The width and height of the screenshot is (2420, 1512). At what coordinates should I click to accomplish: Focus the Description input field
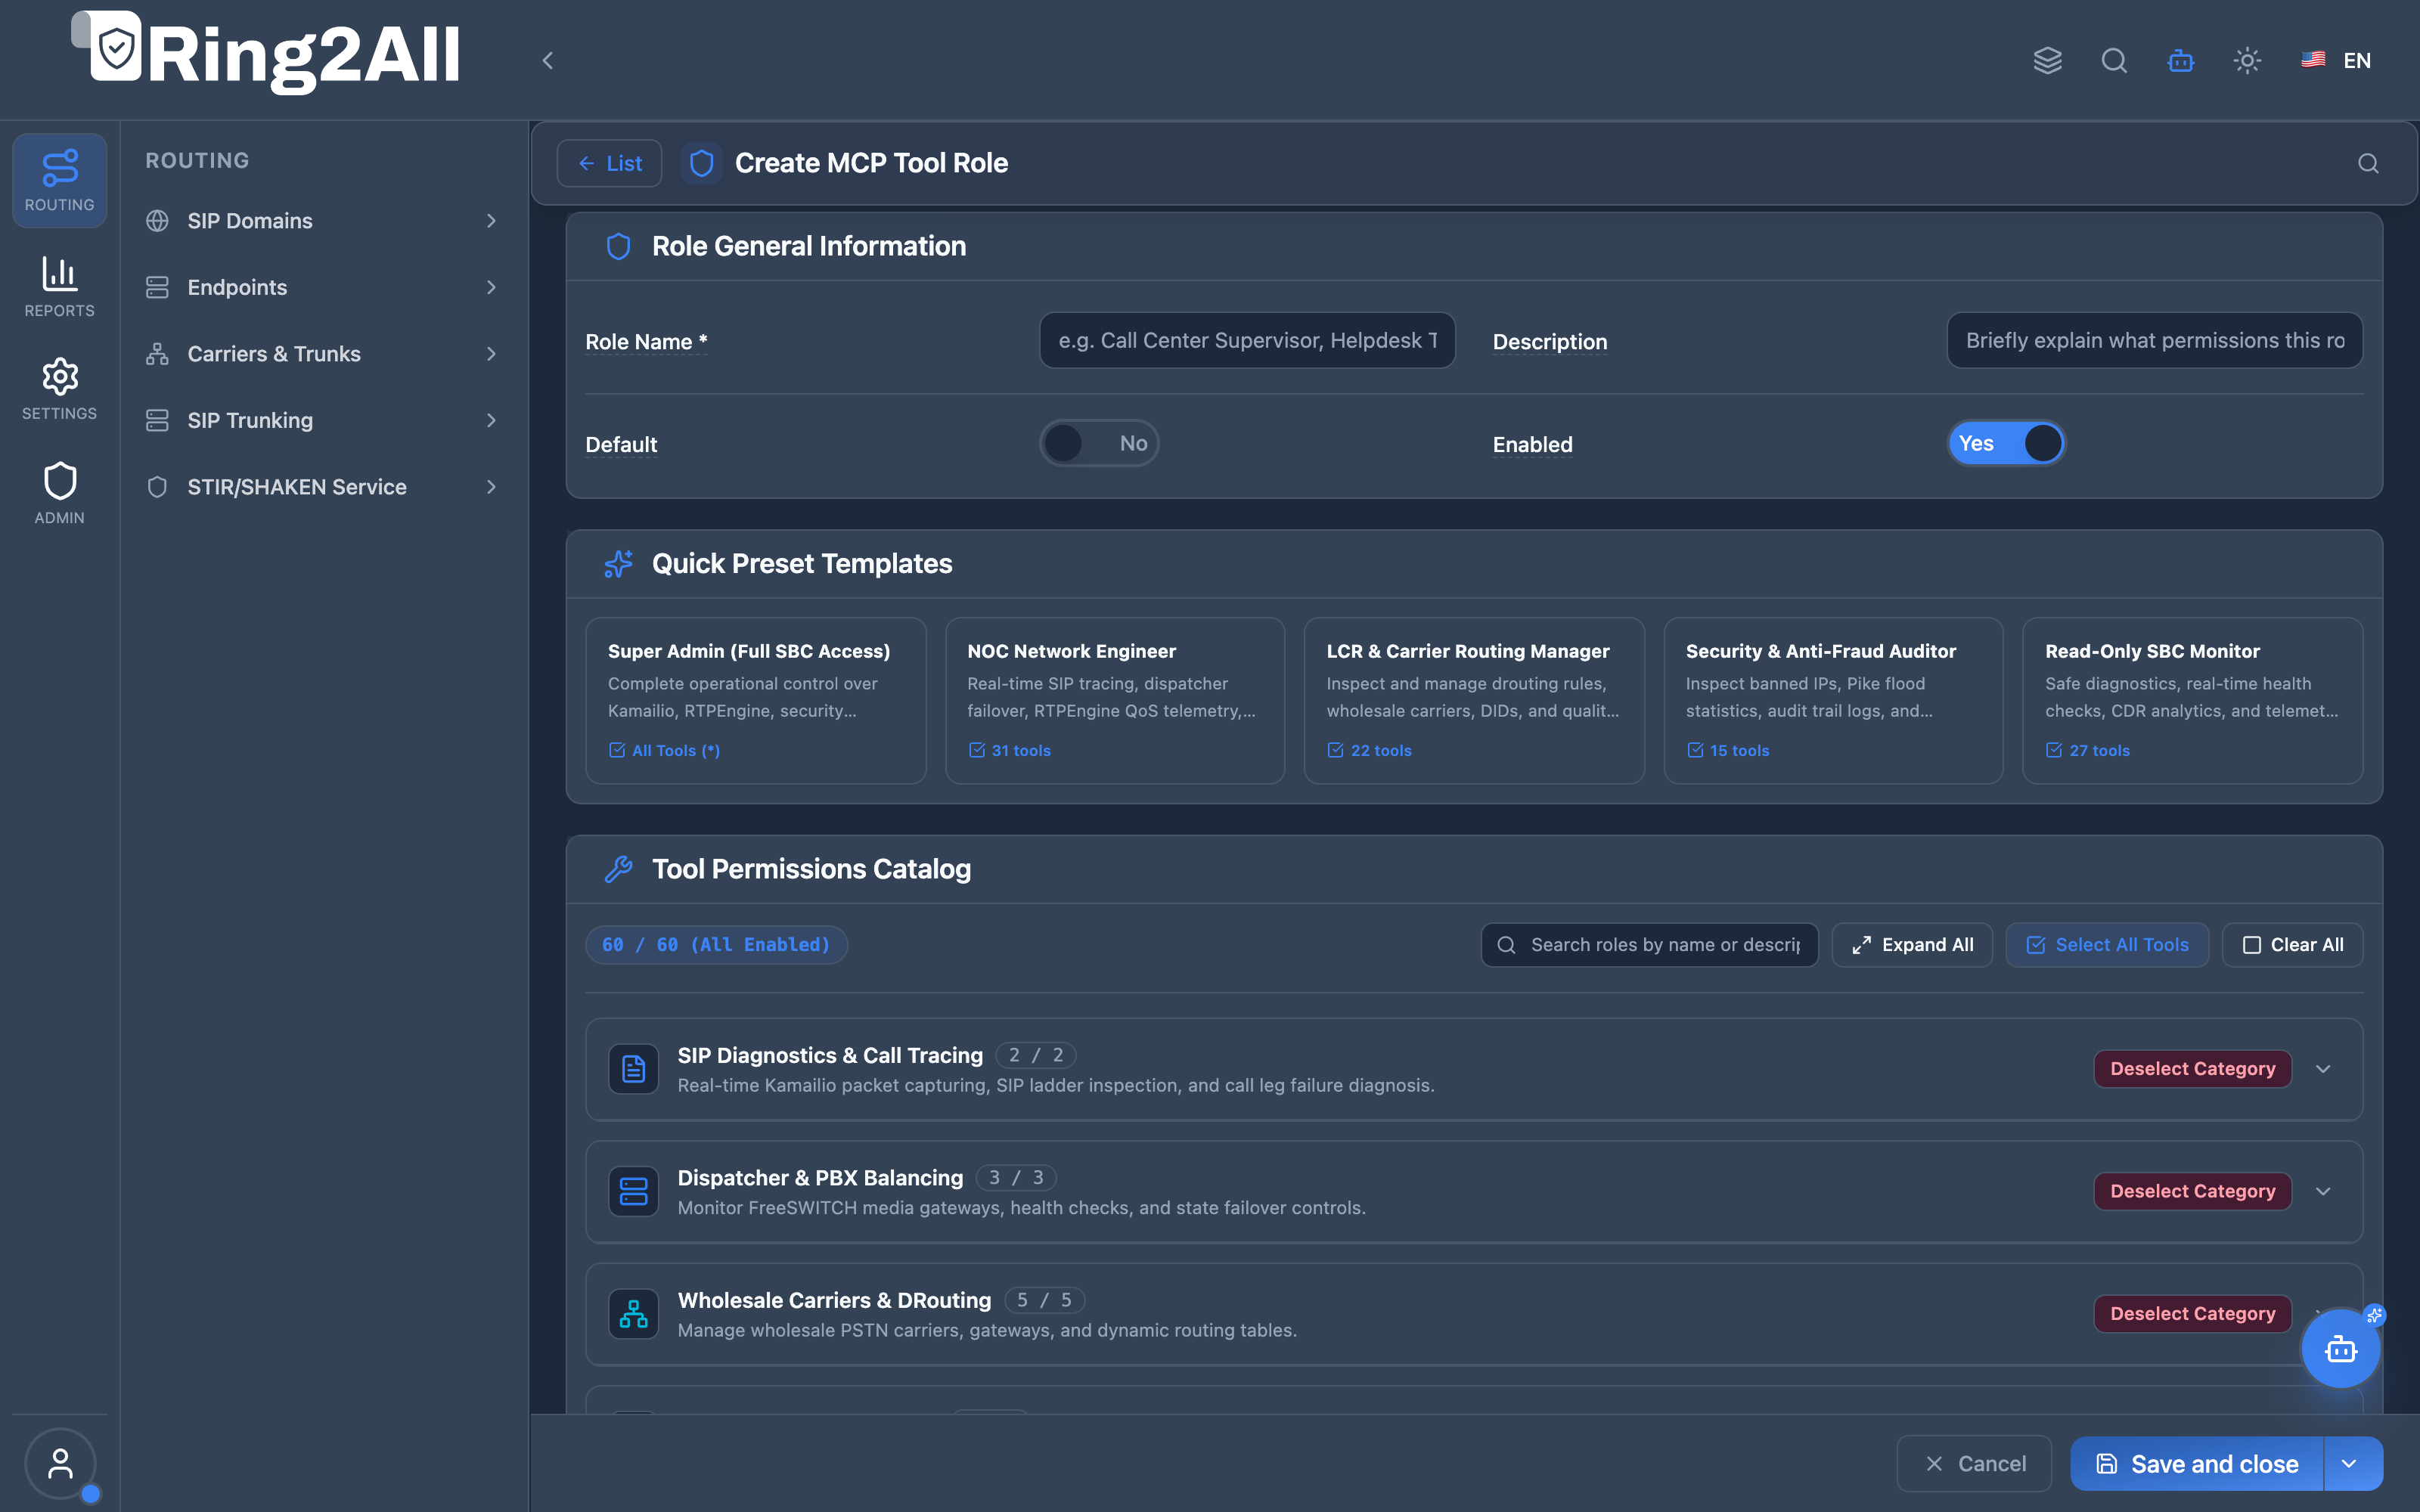2154,340
